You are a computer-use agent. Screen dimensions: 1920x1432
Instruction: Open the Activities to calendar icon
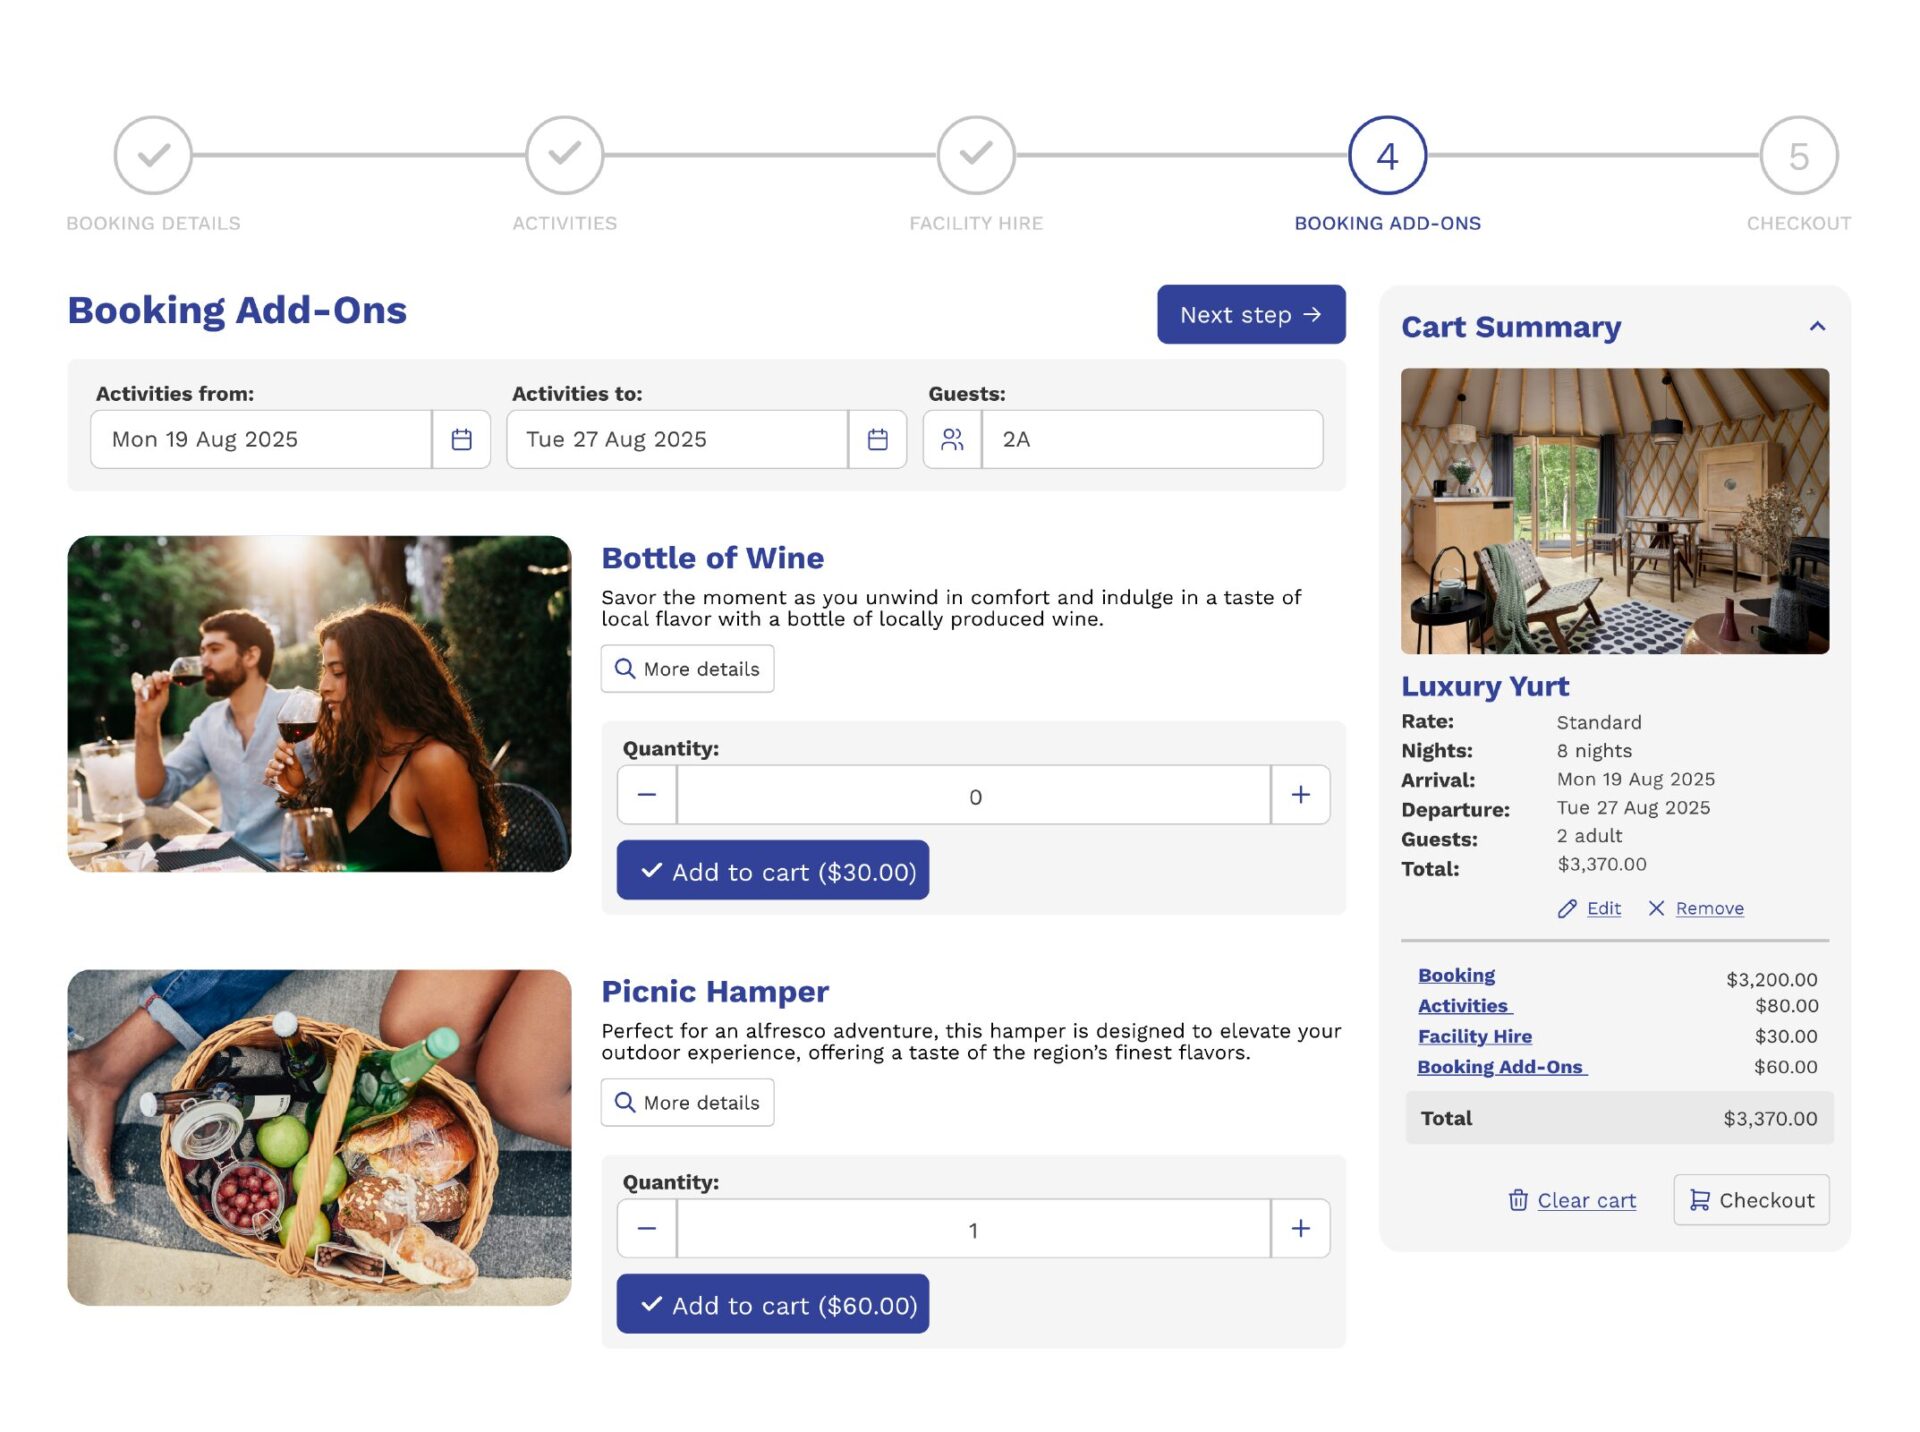877,439
